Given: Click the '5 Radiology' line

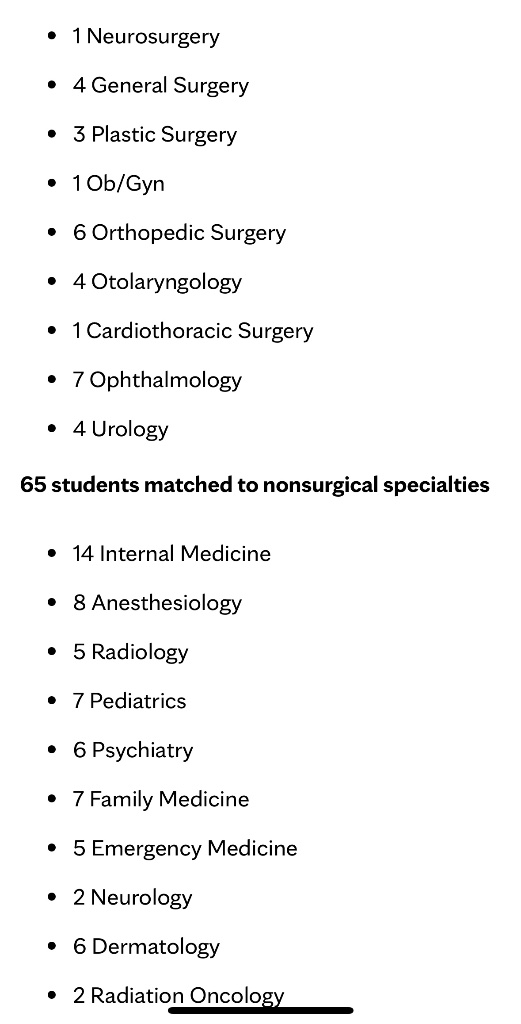Looking at the screenshot, I should (131, 651).
